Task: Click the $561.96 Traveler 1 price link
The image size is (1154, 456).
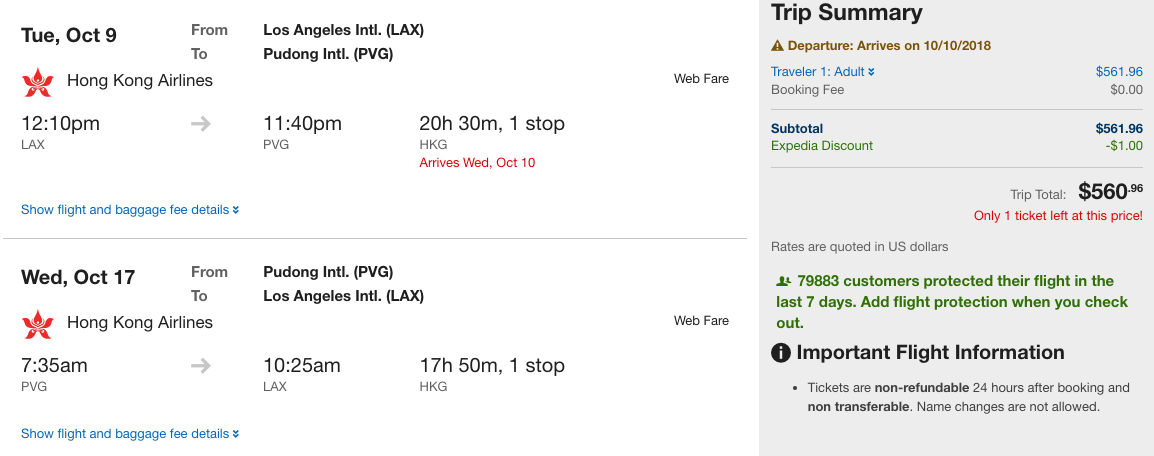Action: (1119, 72)
